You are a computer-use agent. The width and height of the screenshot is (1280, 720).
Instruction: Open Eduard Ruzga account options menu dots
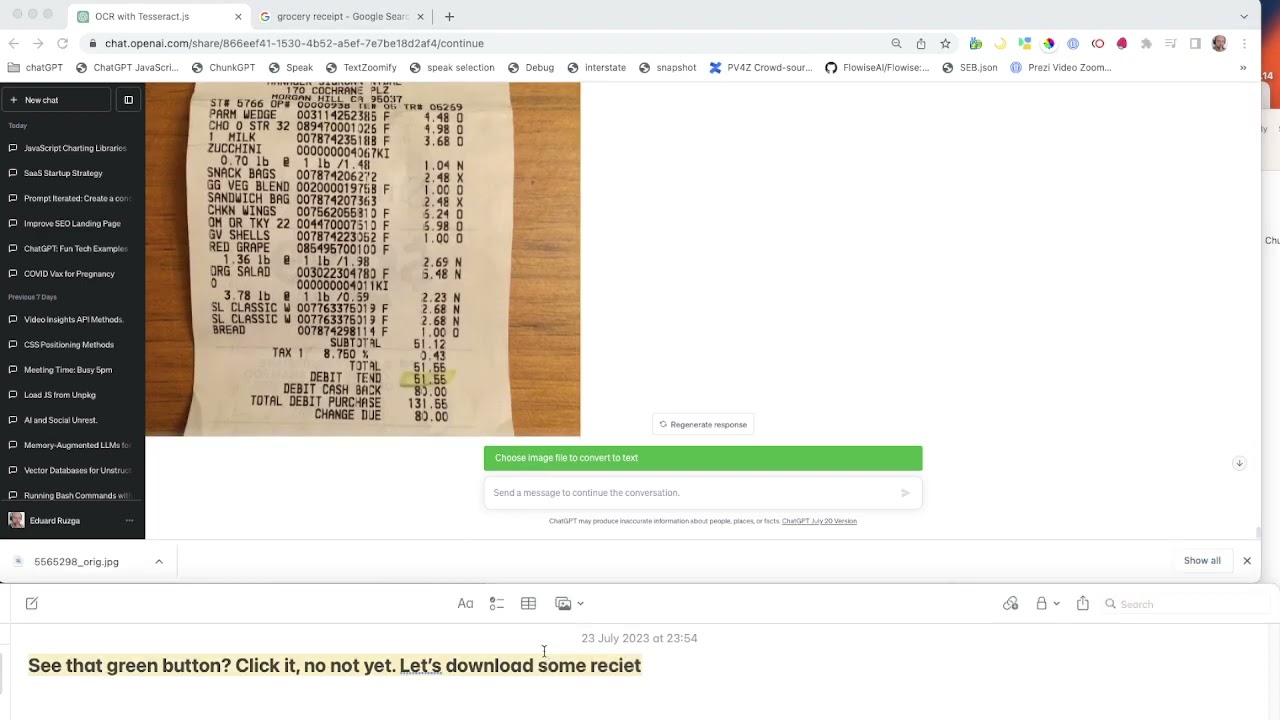point(129,521)
